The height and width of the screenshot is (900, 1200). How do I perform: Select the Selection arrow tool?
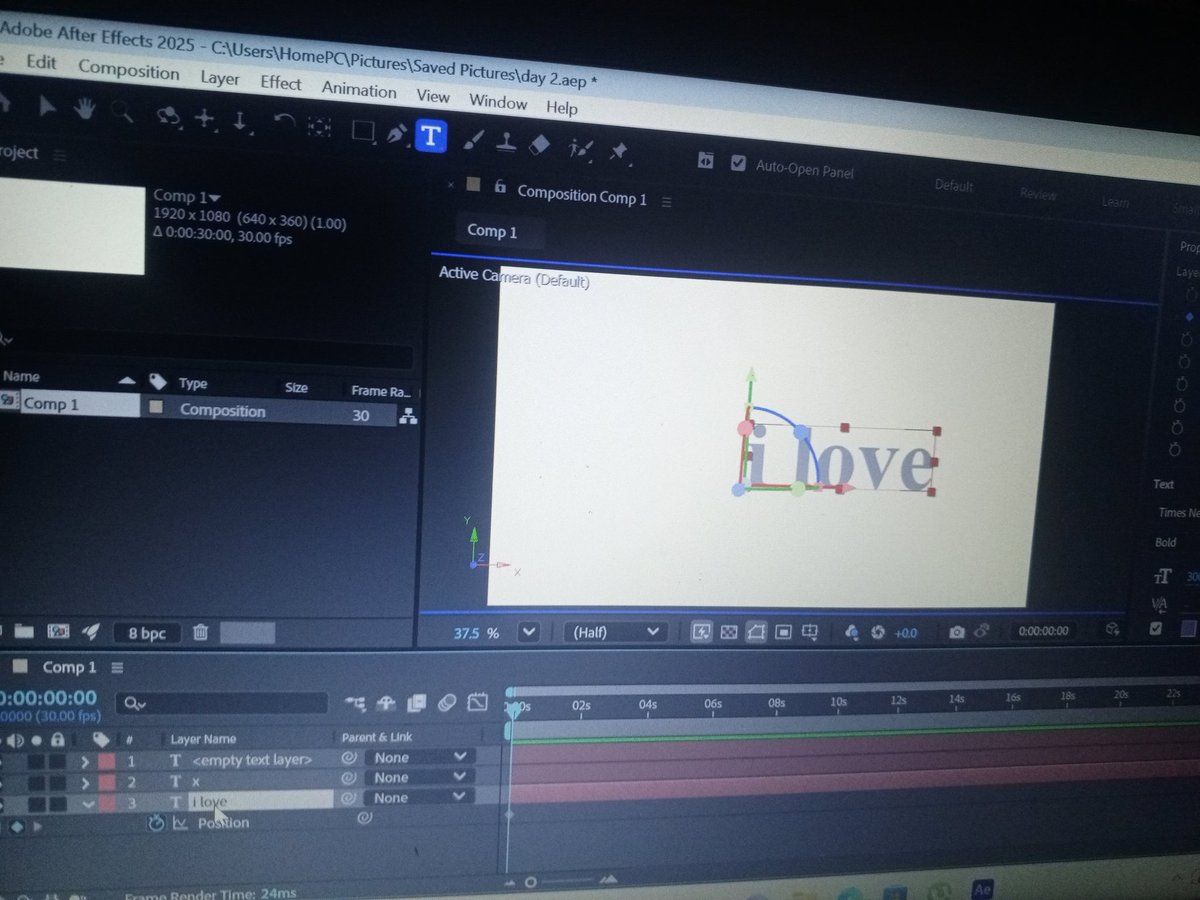point(47,106)
